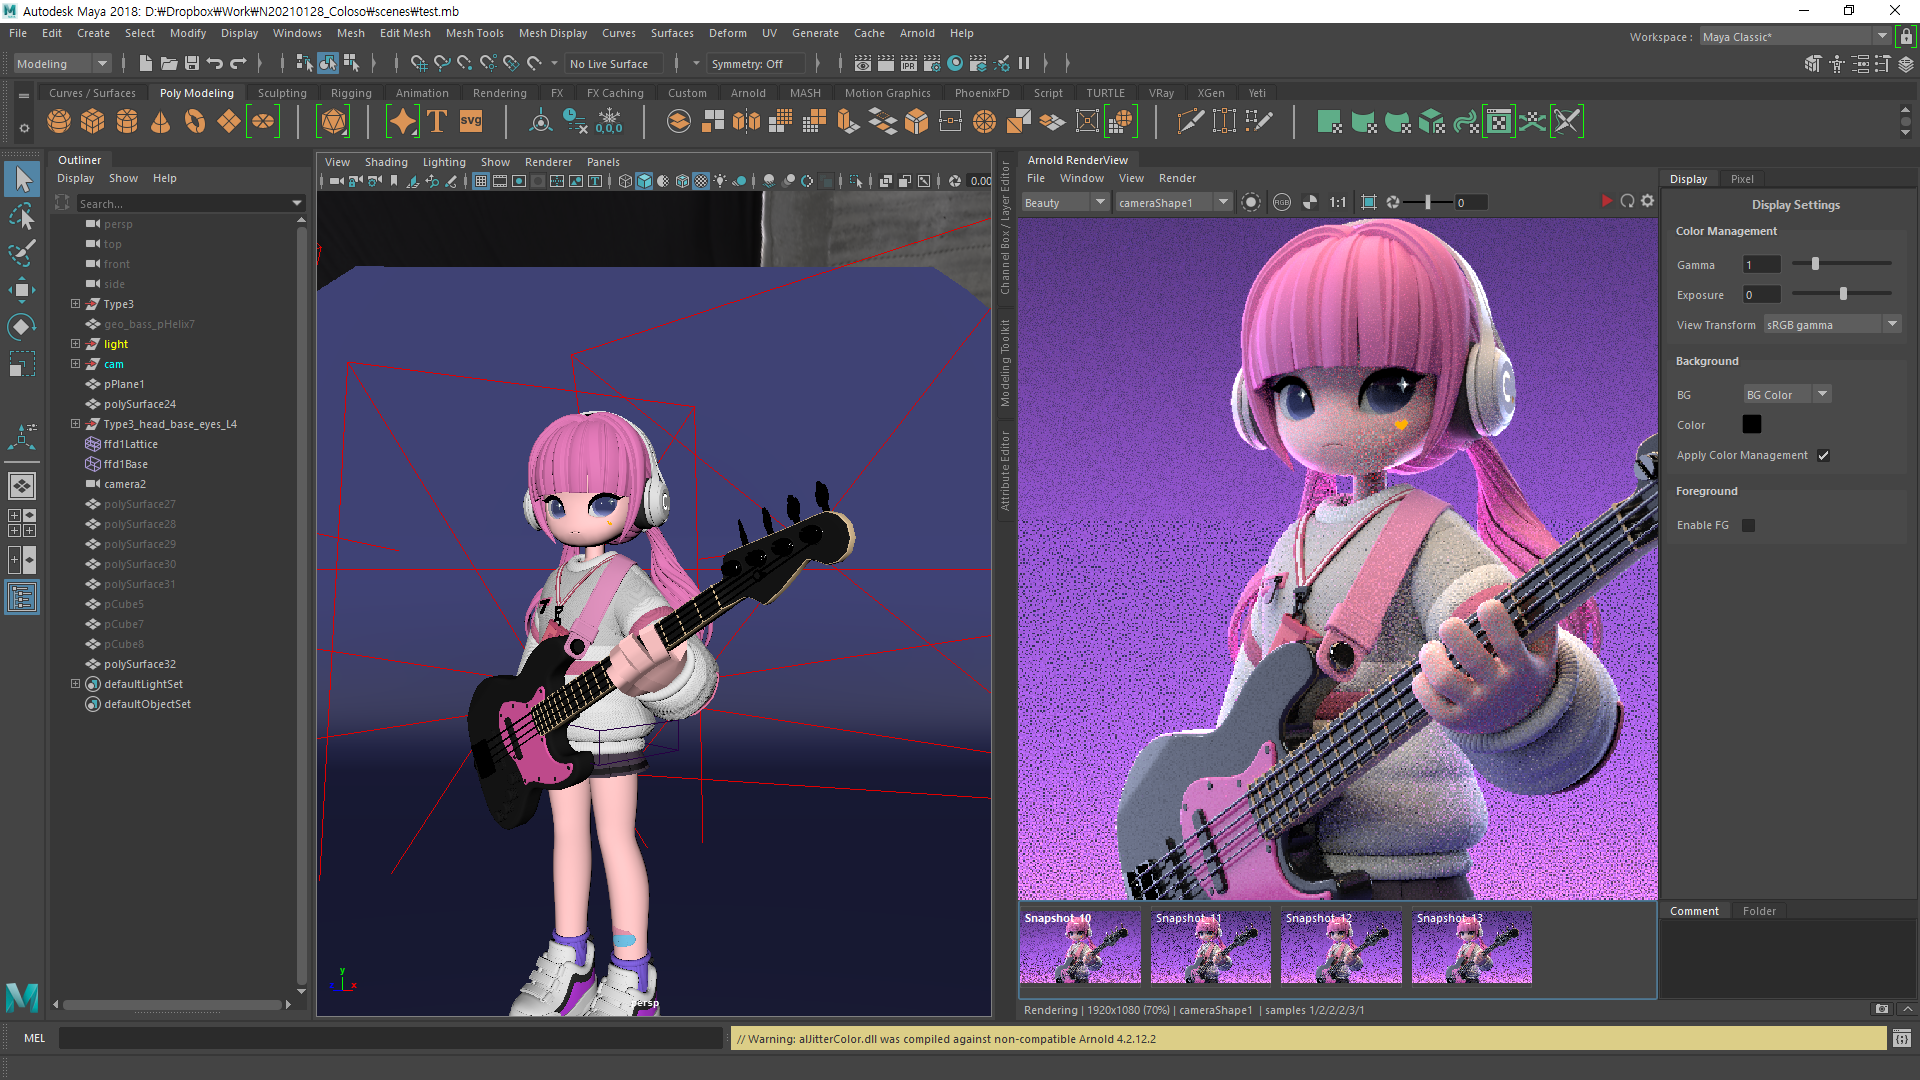Open the cameraShape1 camera dropdown

(1173, 202)
